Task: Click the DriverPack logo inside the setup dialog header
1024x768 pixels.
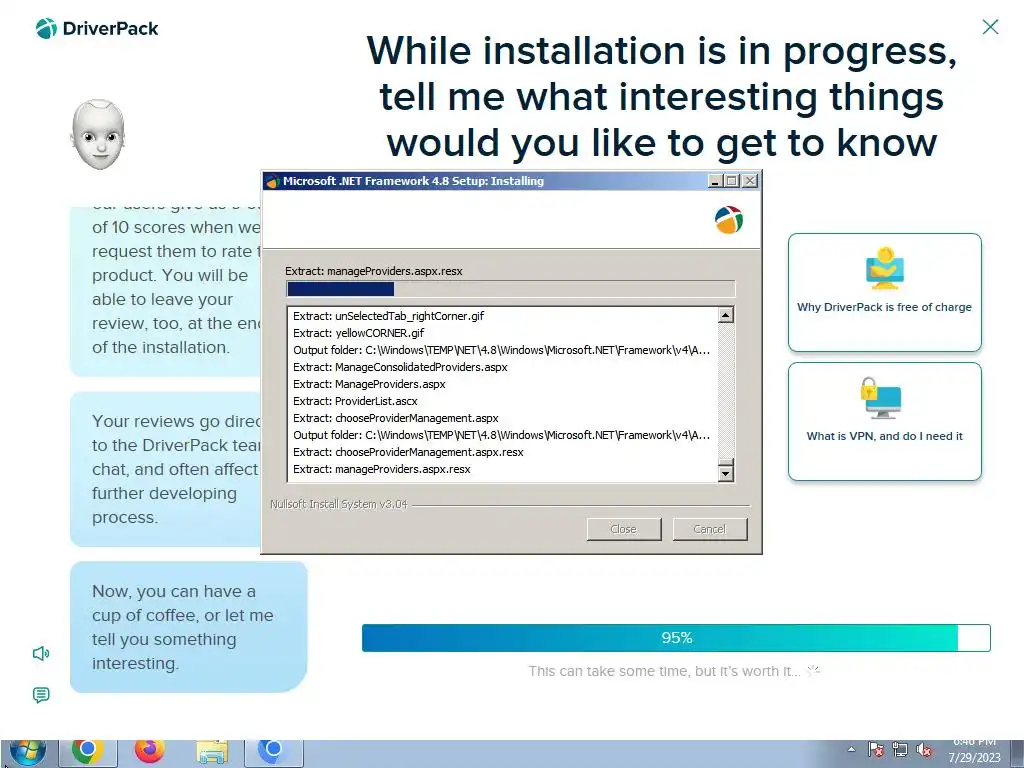Action: [x=729, y=219]
